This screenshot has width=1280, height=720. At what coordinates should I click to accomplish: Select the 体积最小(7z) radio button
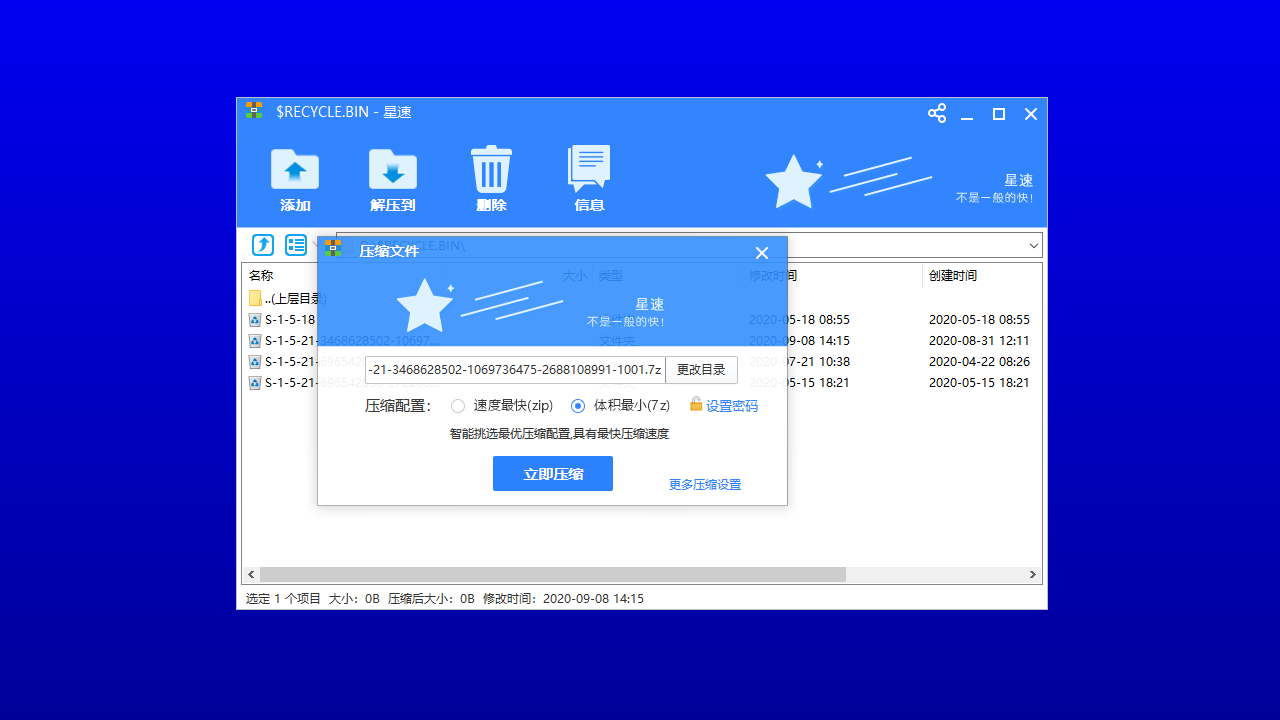click(x=578, y=405)
